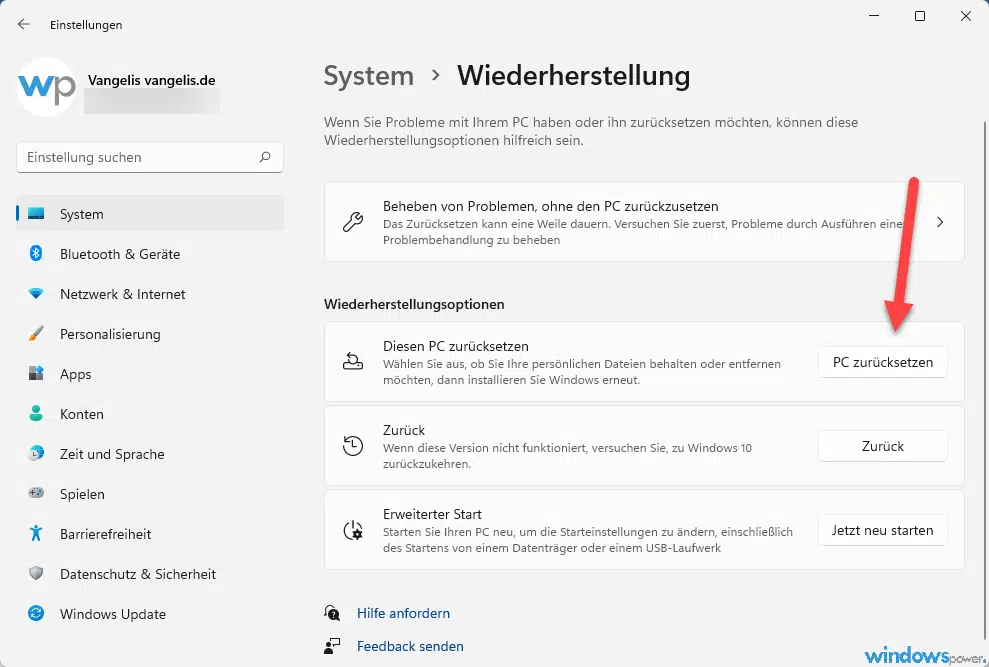The height and width of the screenshot is (667, 989).
Task: Select System in the navigation sidebar
Action: 81,214
